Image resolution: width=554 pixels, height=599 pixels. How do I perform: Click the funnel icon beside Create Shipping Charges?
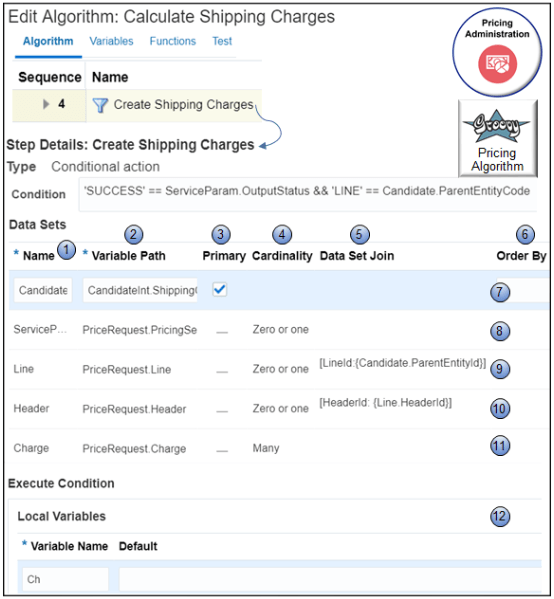[100, 105]
